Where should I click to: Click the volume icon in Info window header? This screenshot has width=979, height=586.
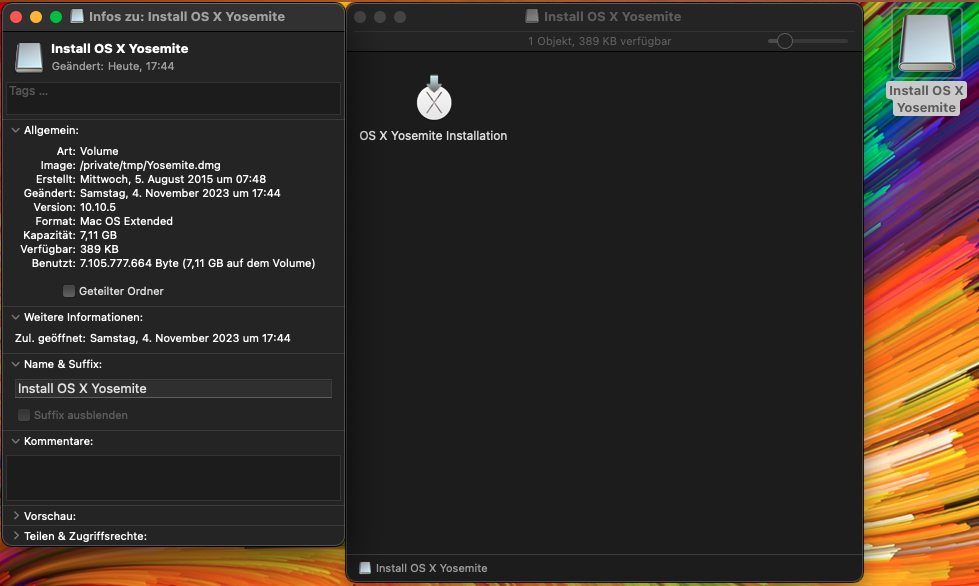[x=29, y=57]
